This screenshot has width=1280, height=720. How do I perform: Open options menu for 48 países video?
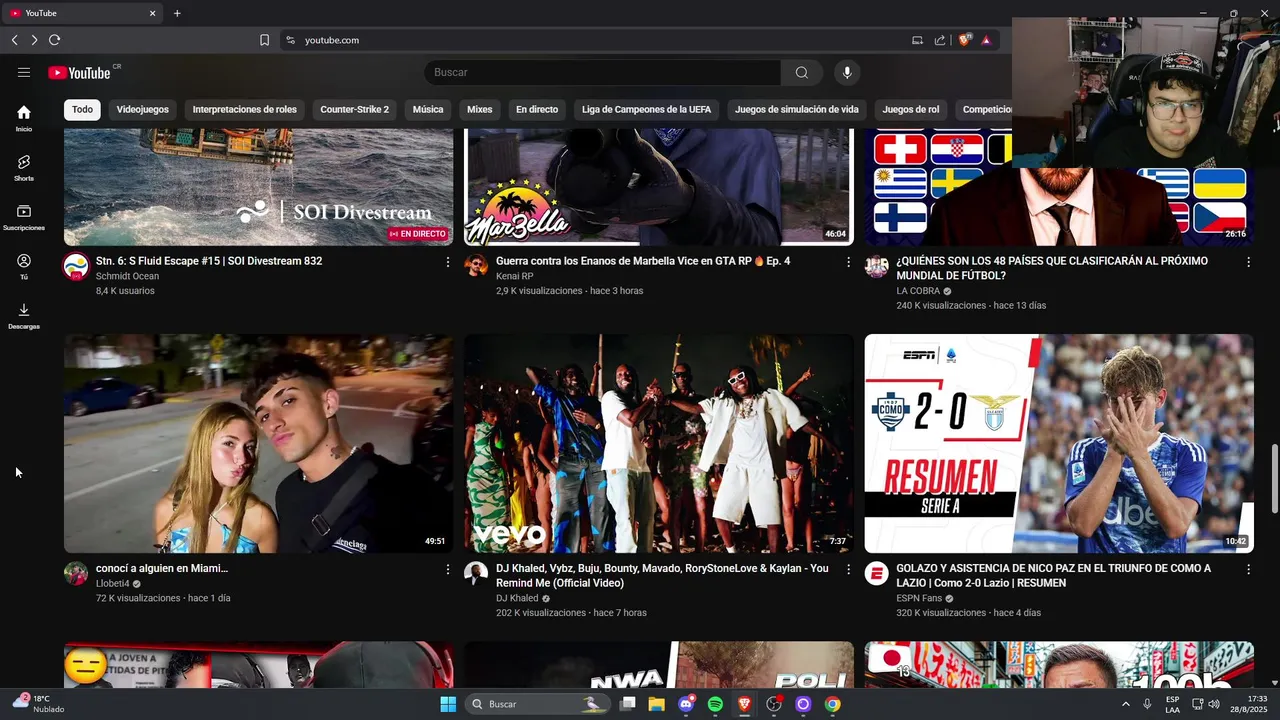tap(1248, 262)
